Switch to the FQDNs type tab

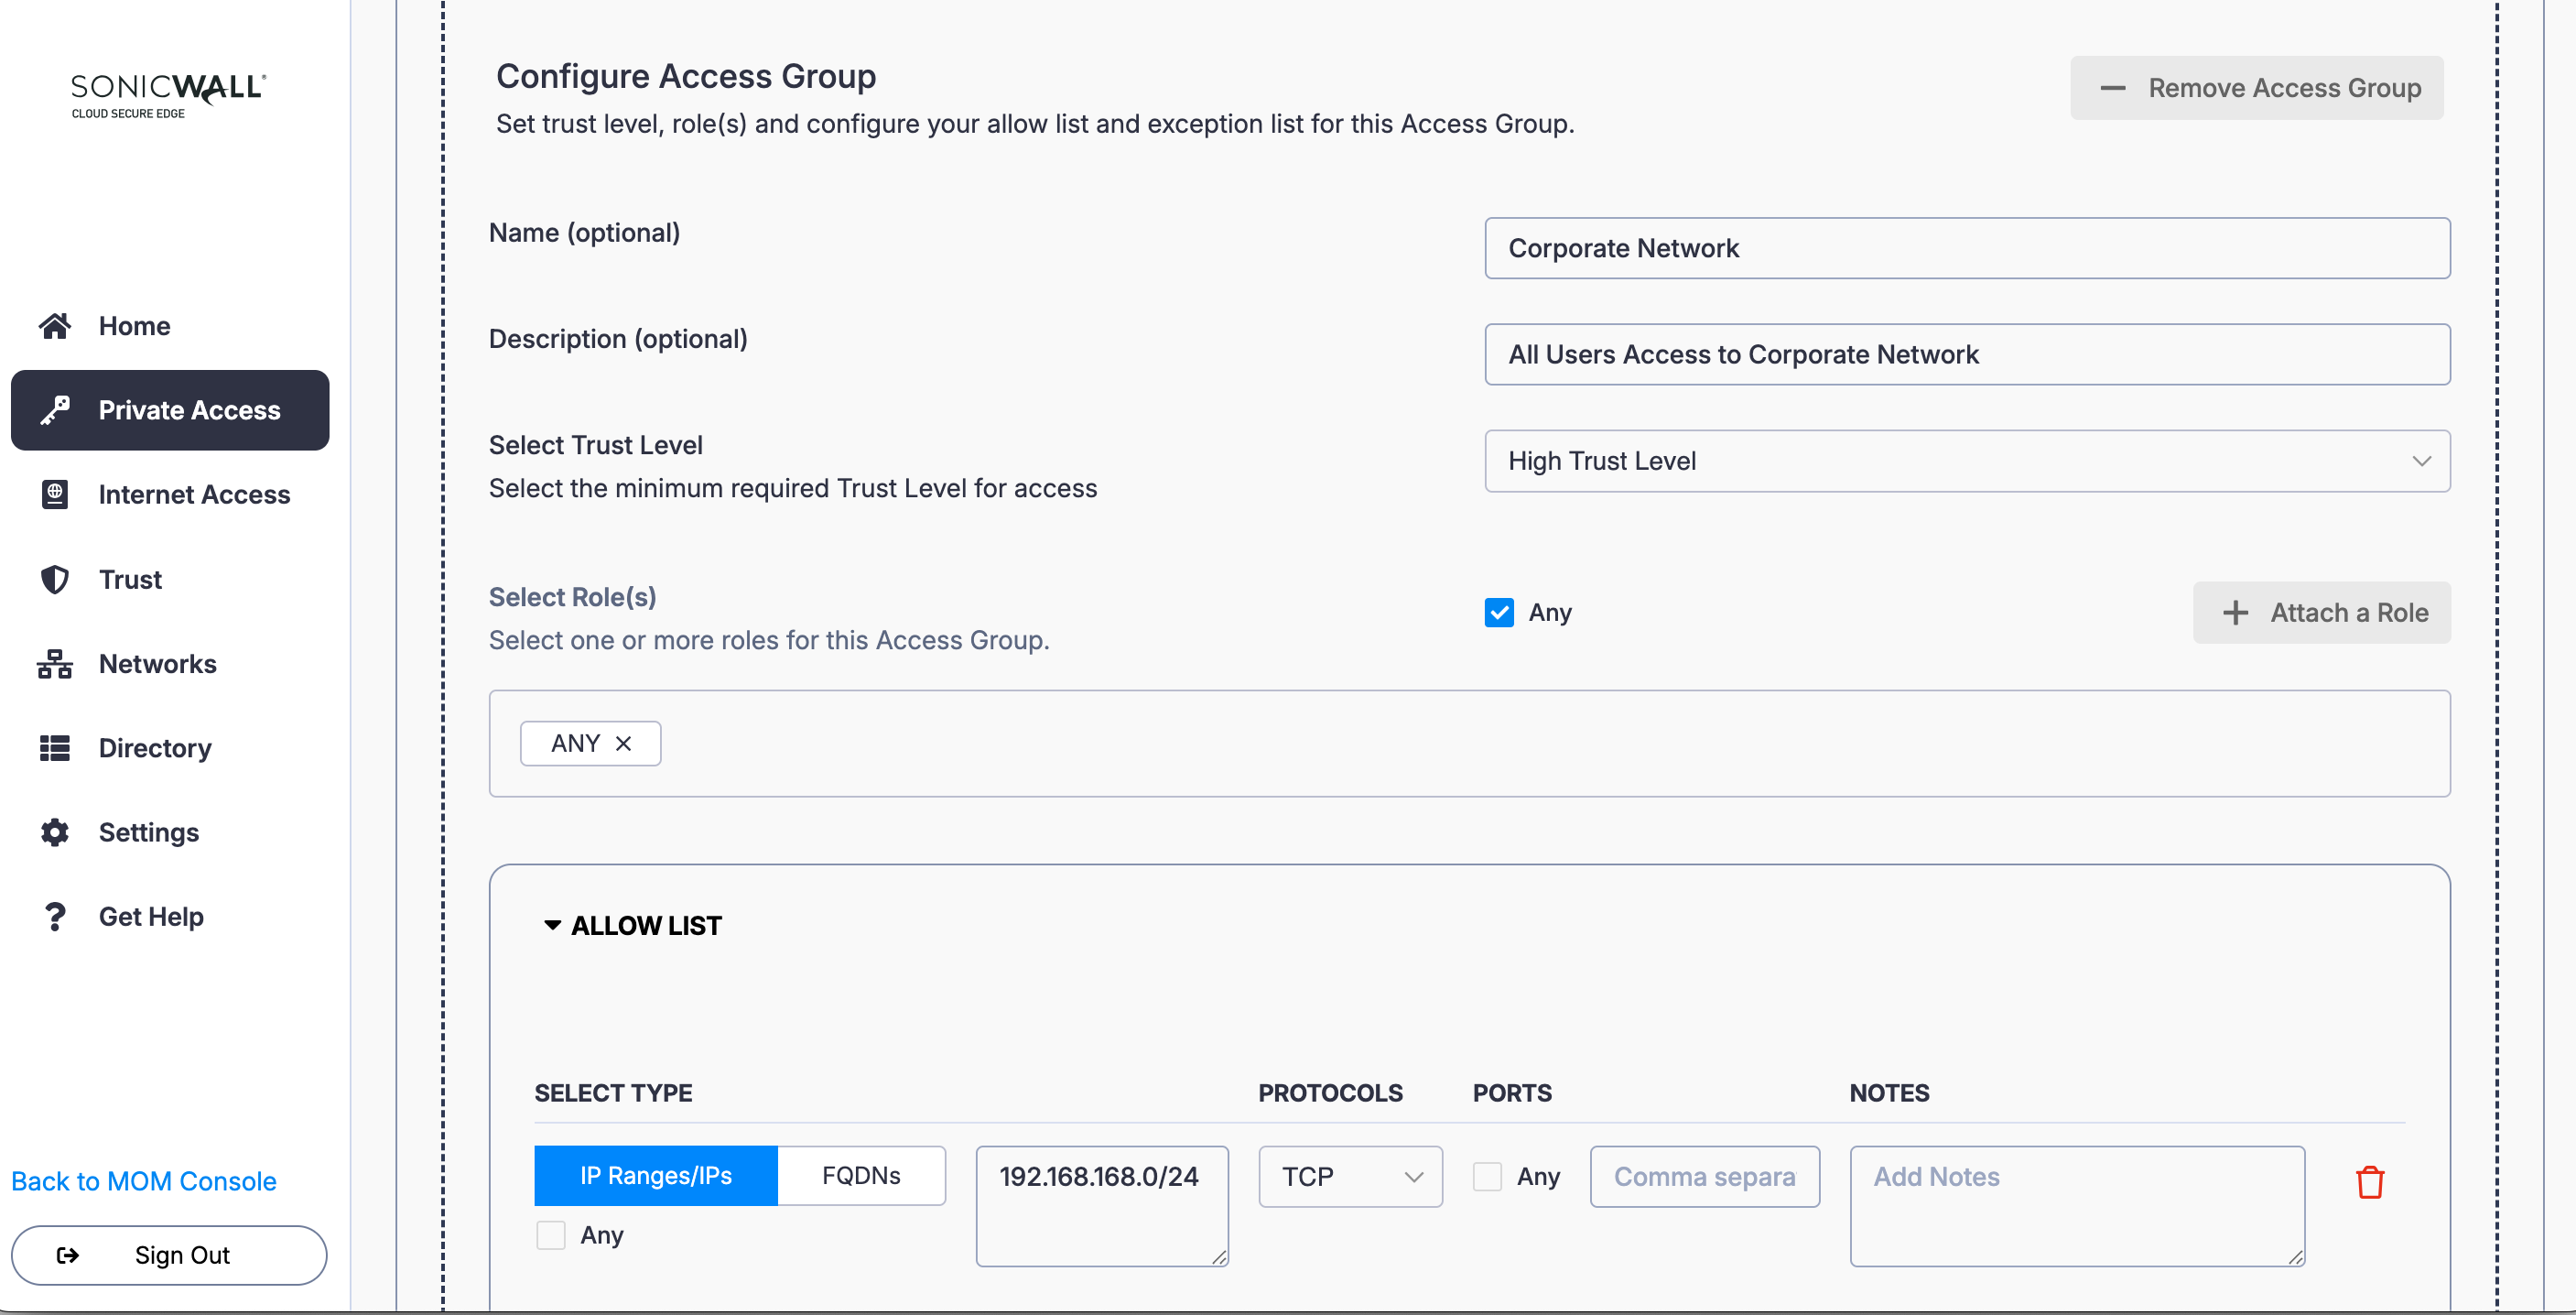pyautogui.click(x=860, y=1175)
